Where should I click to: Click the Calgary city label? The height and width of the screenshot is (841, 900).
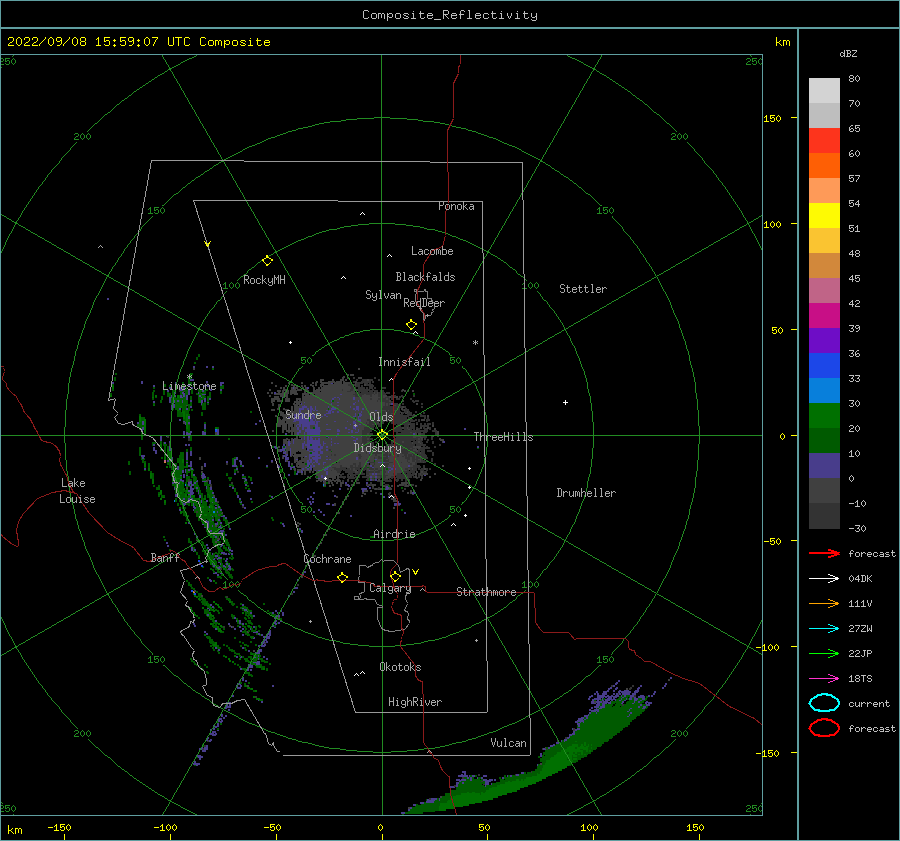[x=390, y=588]
